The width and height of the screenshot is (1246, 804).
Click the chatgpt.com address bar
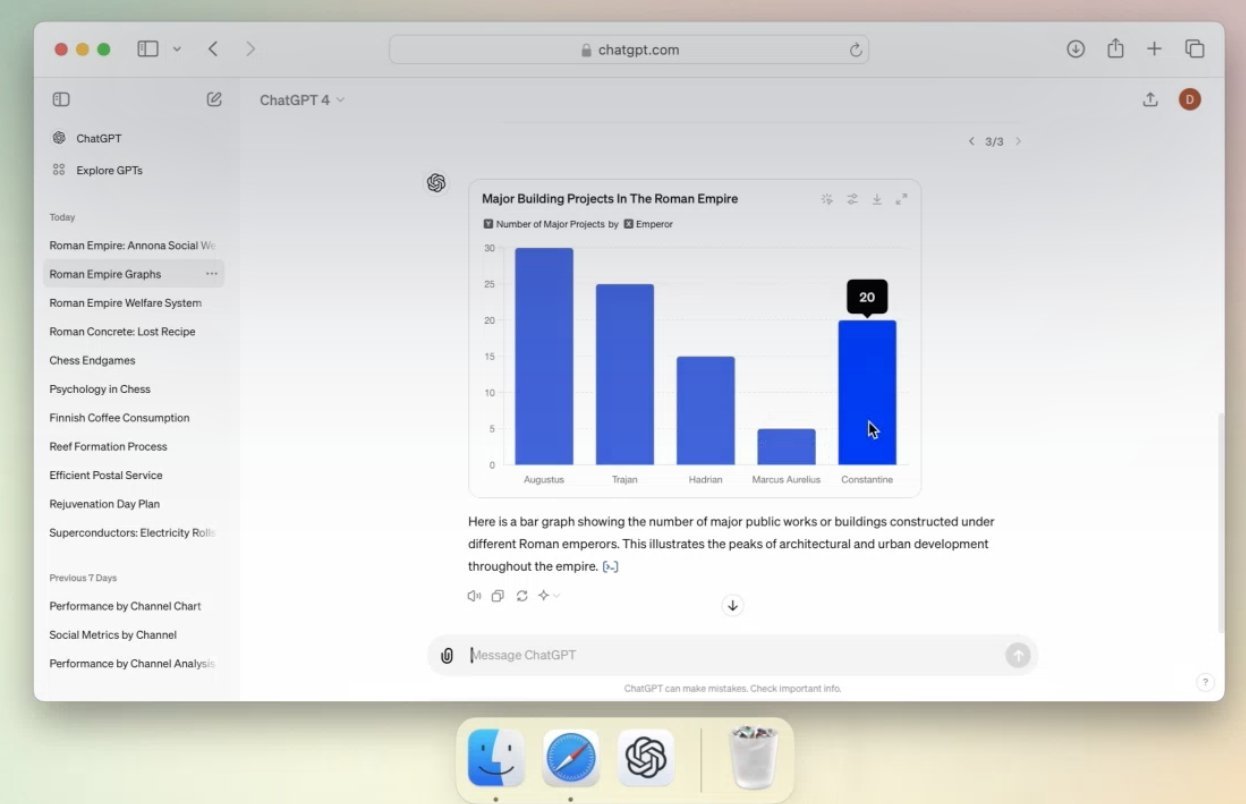coord(628,50)
